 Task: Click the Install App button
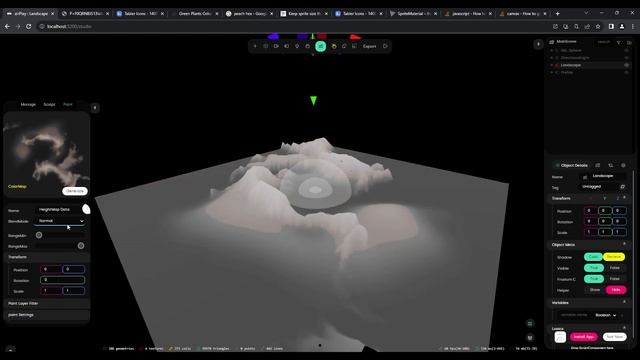tap(583, 337)
